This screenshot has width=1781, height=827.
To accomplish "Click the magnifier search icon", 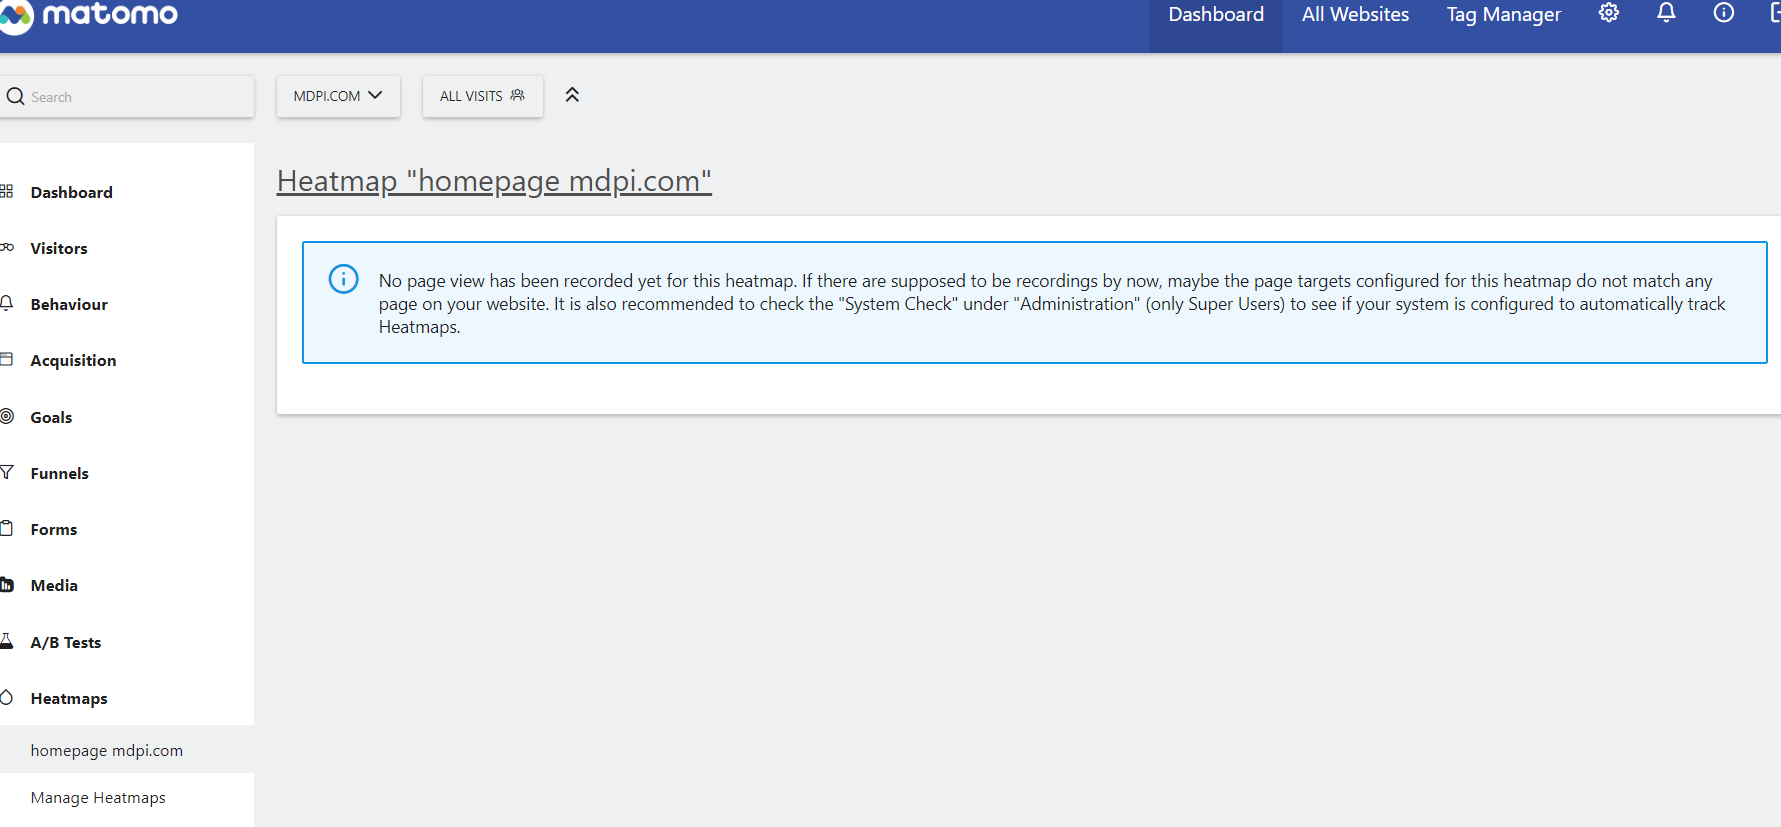I will coord(15,96).
